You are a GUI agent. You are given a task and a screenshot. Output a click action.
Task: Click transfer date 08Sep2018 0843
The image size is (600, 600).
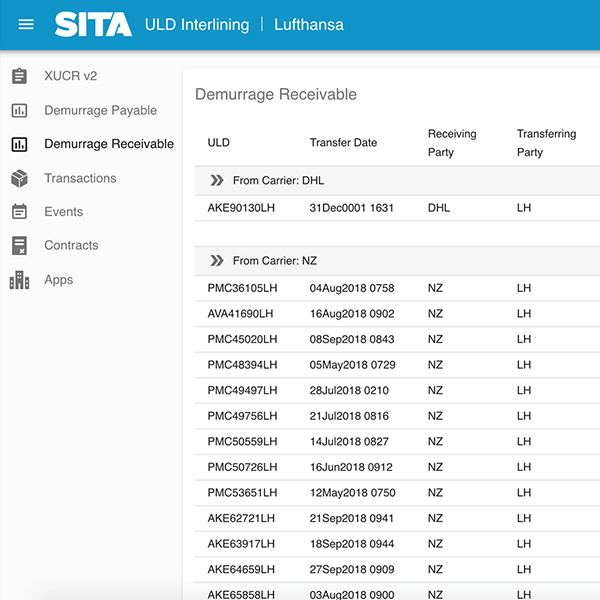(x=352, y=339)
